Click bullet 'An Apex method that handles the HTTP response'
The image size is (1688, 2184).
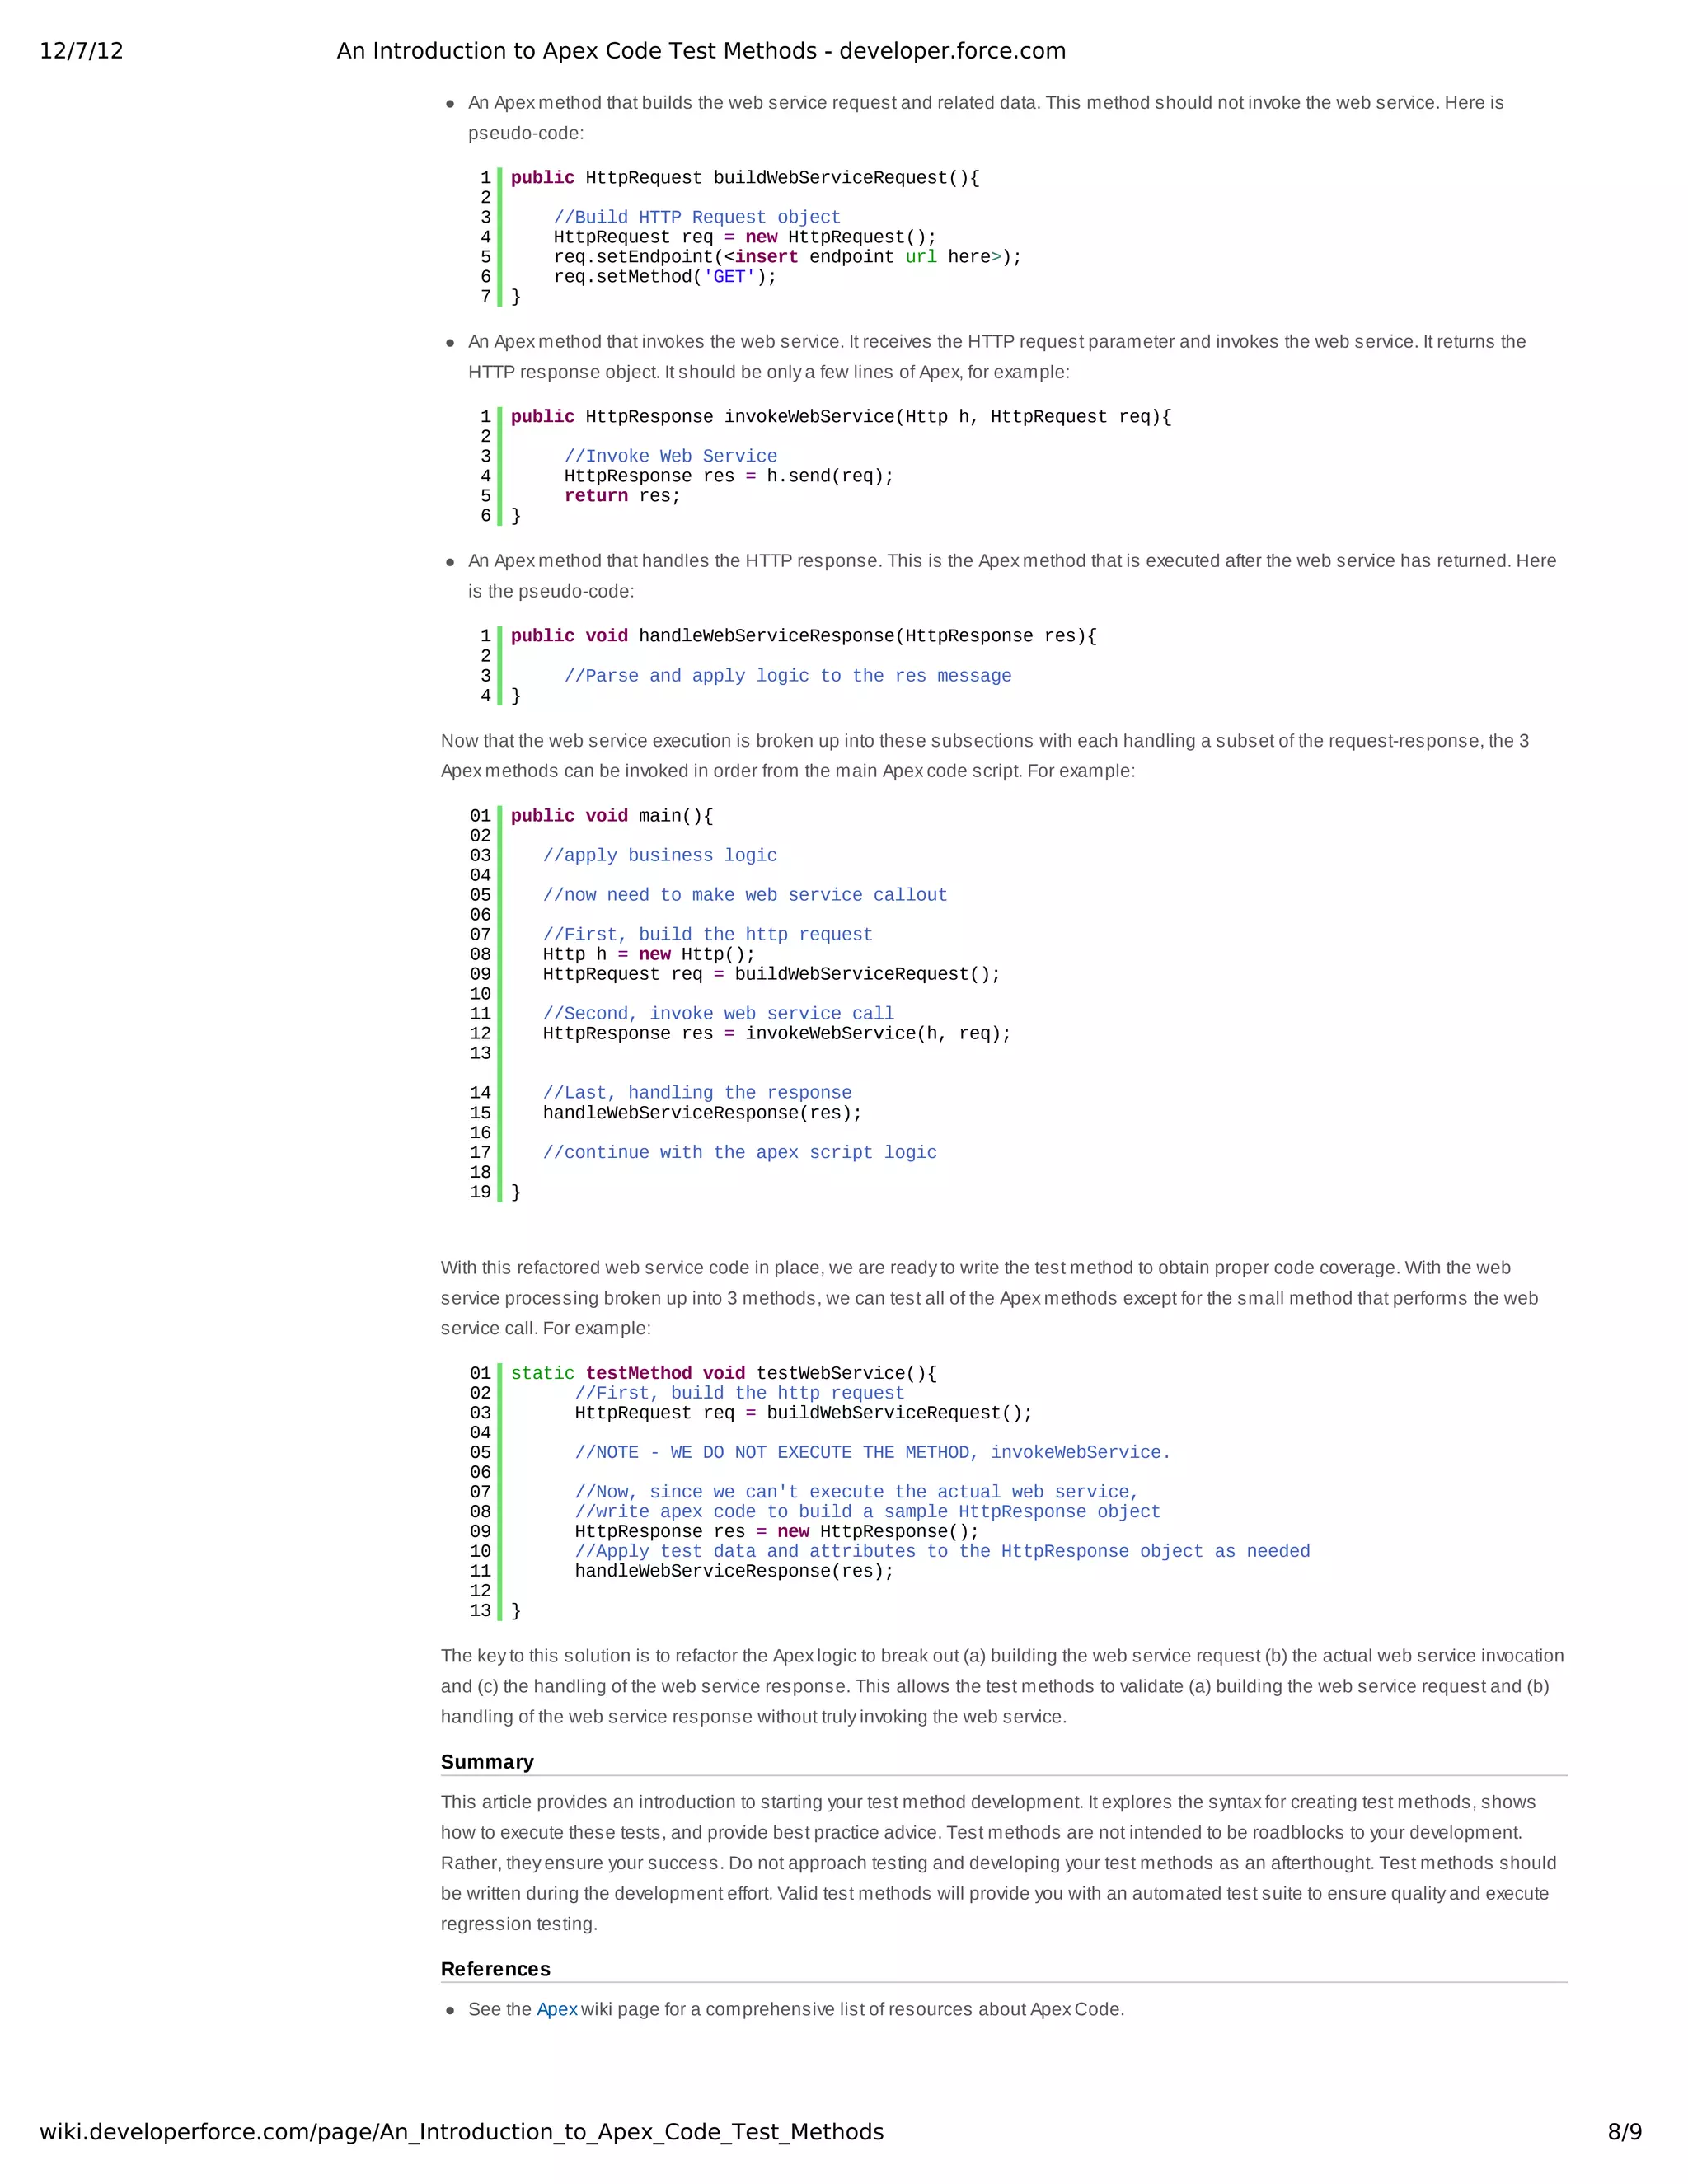1012,576
